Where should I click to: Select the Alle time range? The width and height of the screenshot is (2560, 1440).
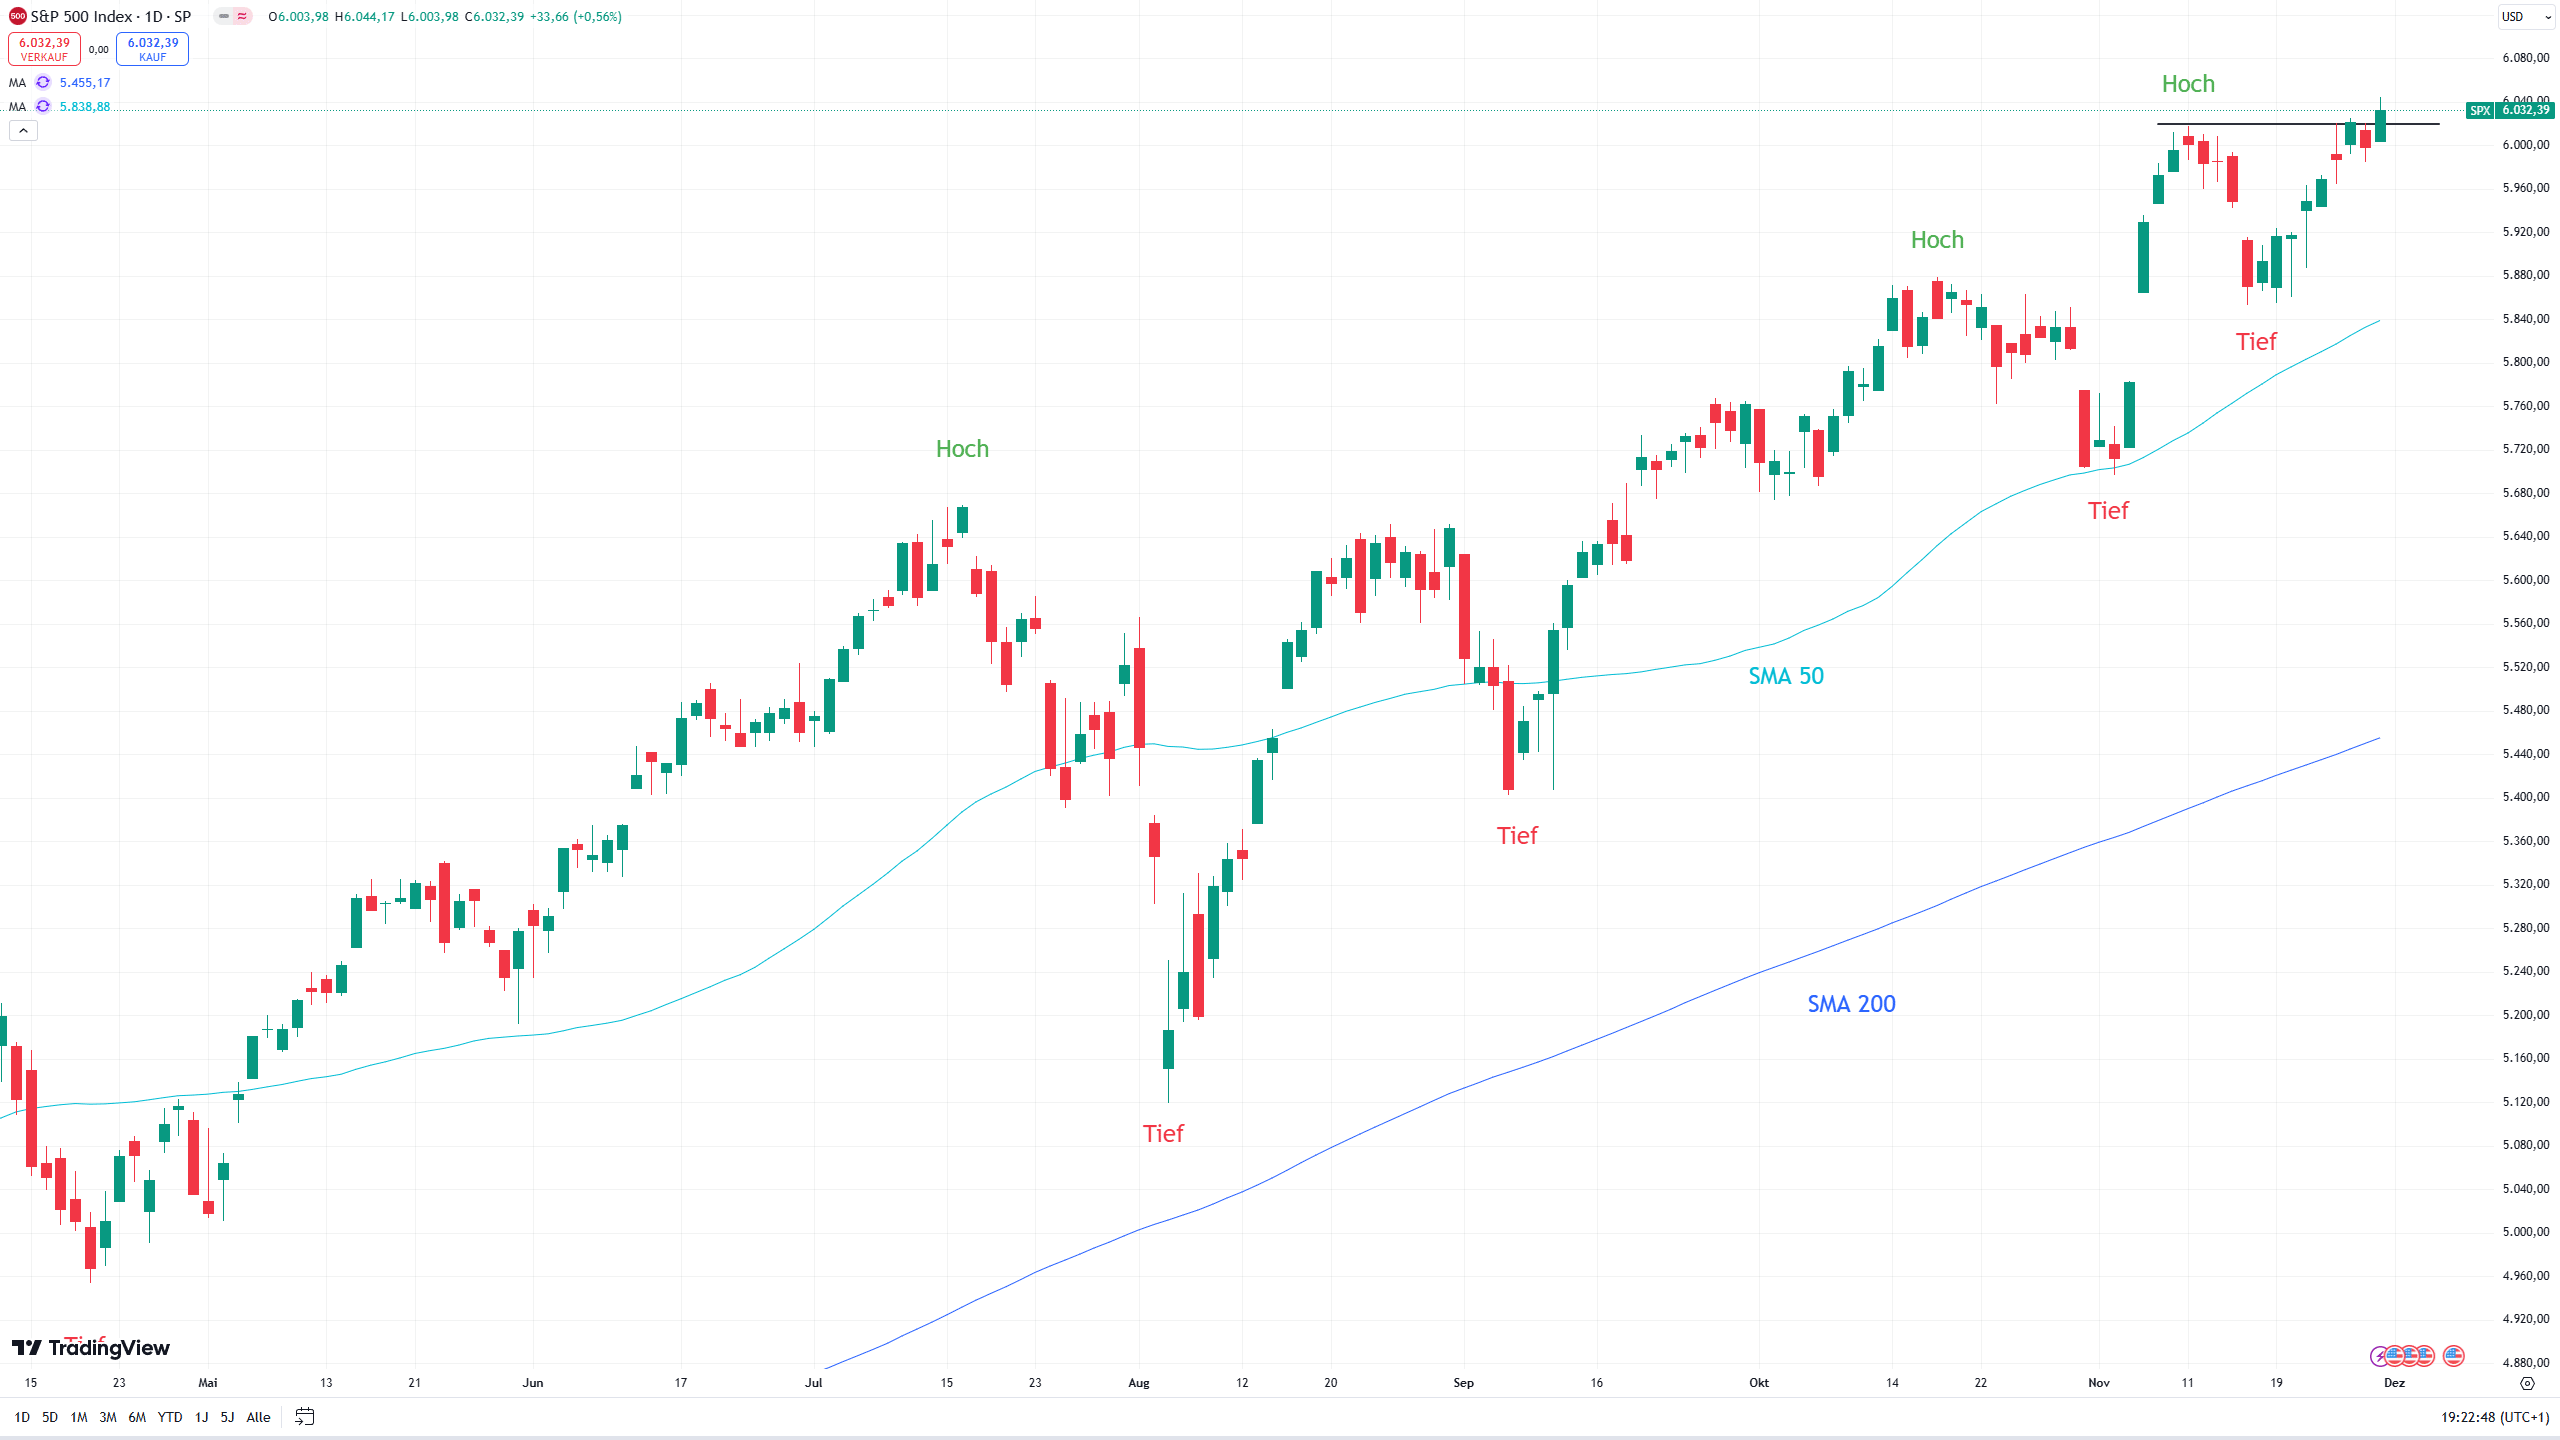[x=258, y=1417]
